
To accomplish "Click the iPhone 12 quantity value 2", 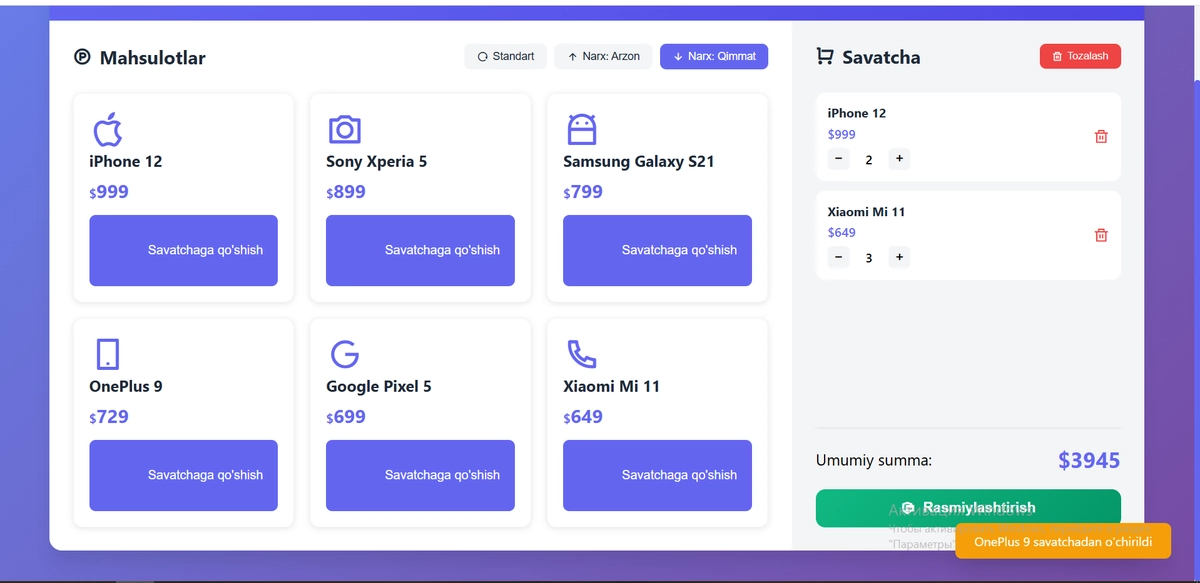I will 868,160.
